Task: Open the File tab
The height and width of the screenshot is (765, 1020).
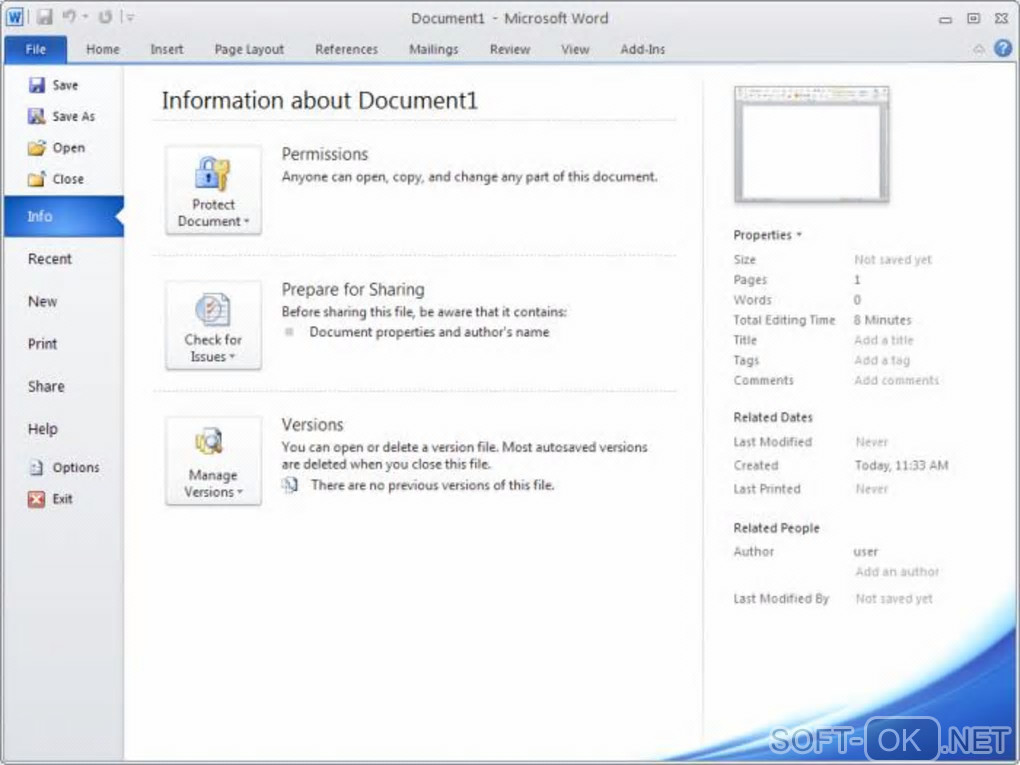Action: tap(35, 49)
